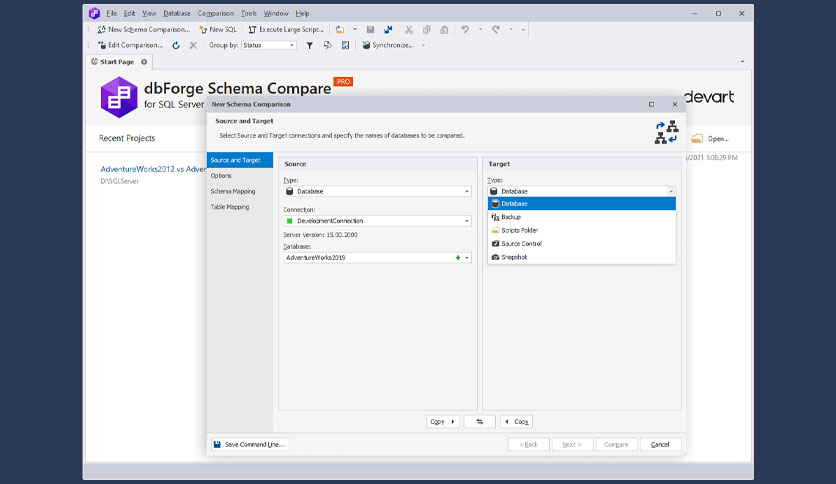Close the New Schema Comparison dialog
The width and height of the screenshot is (836, 484).
click(674, 104)
